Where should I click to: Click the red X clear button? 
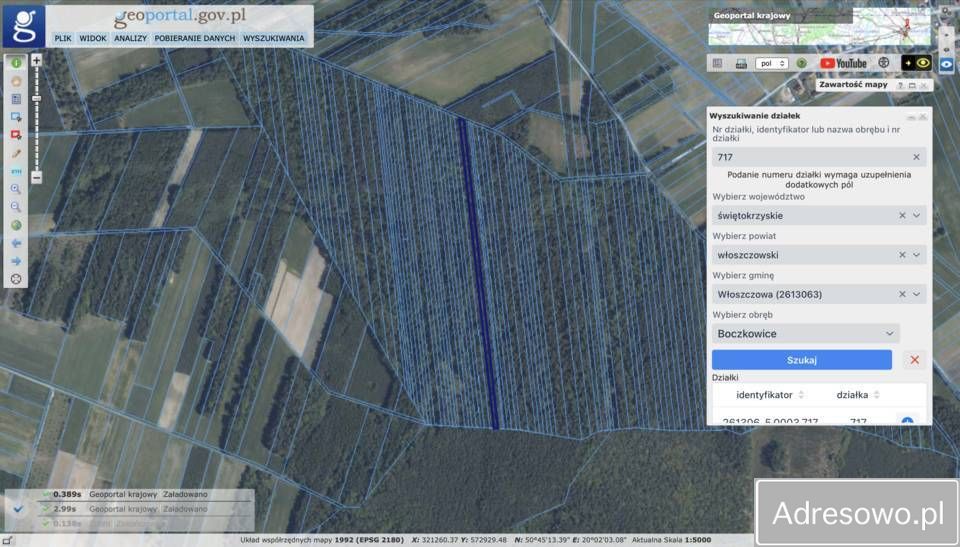914,360
